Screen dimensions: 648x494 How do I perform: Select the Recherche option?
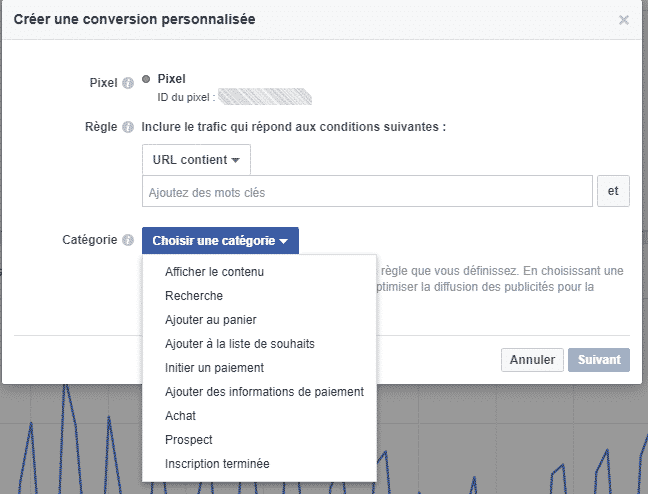194,296
